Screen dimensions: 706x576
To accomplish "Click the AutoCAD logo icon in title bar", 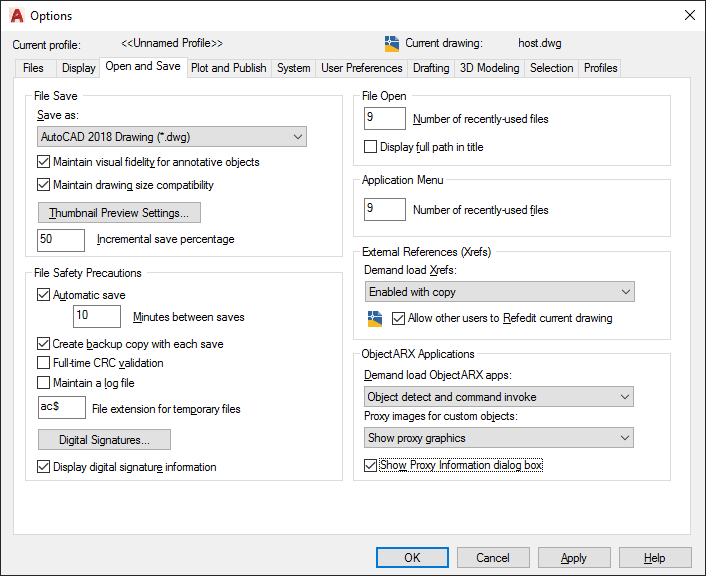I will click(15, 16).
